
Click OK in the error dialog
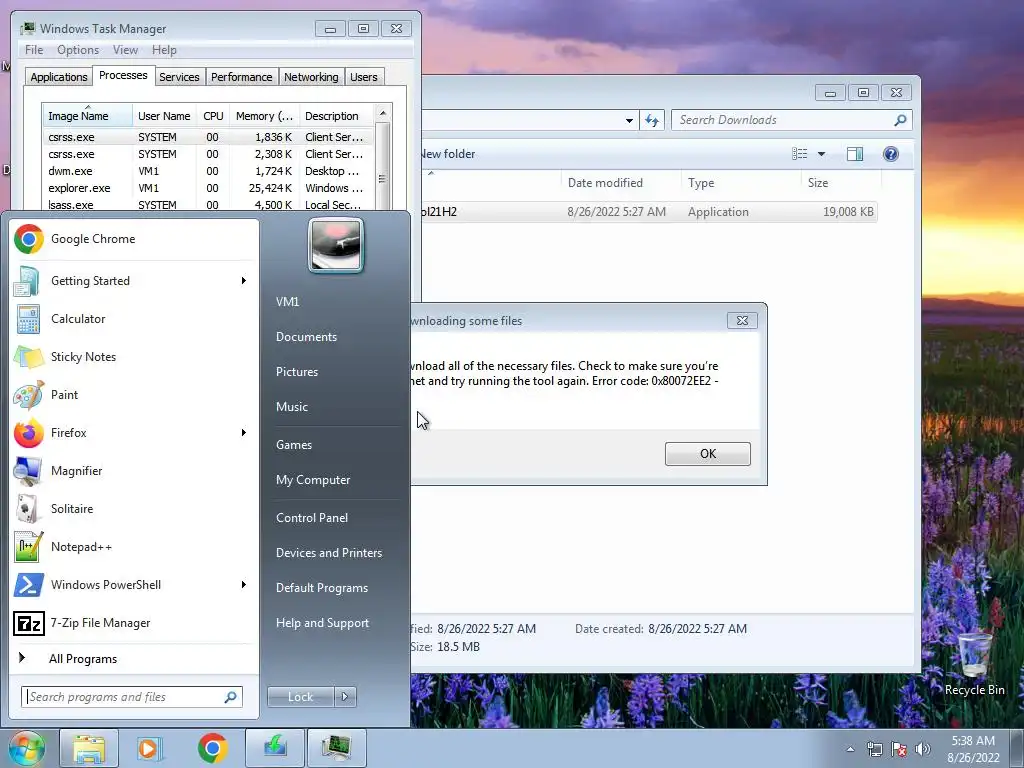707,454
